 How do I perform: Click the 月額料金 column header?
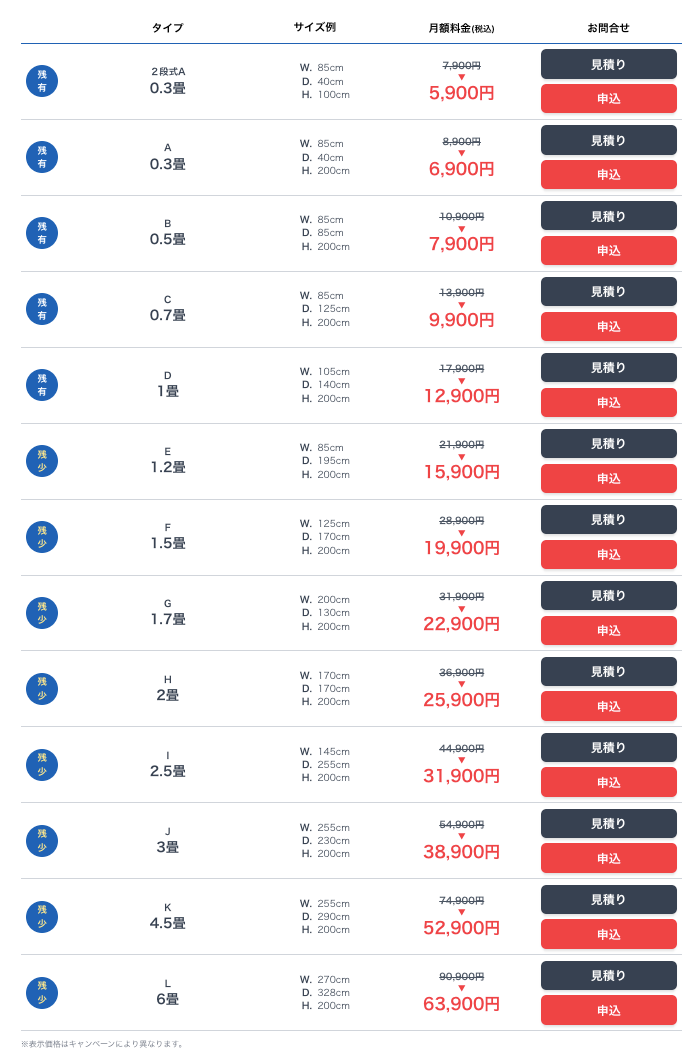click(x=461, y=28)
